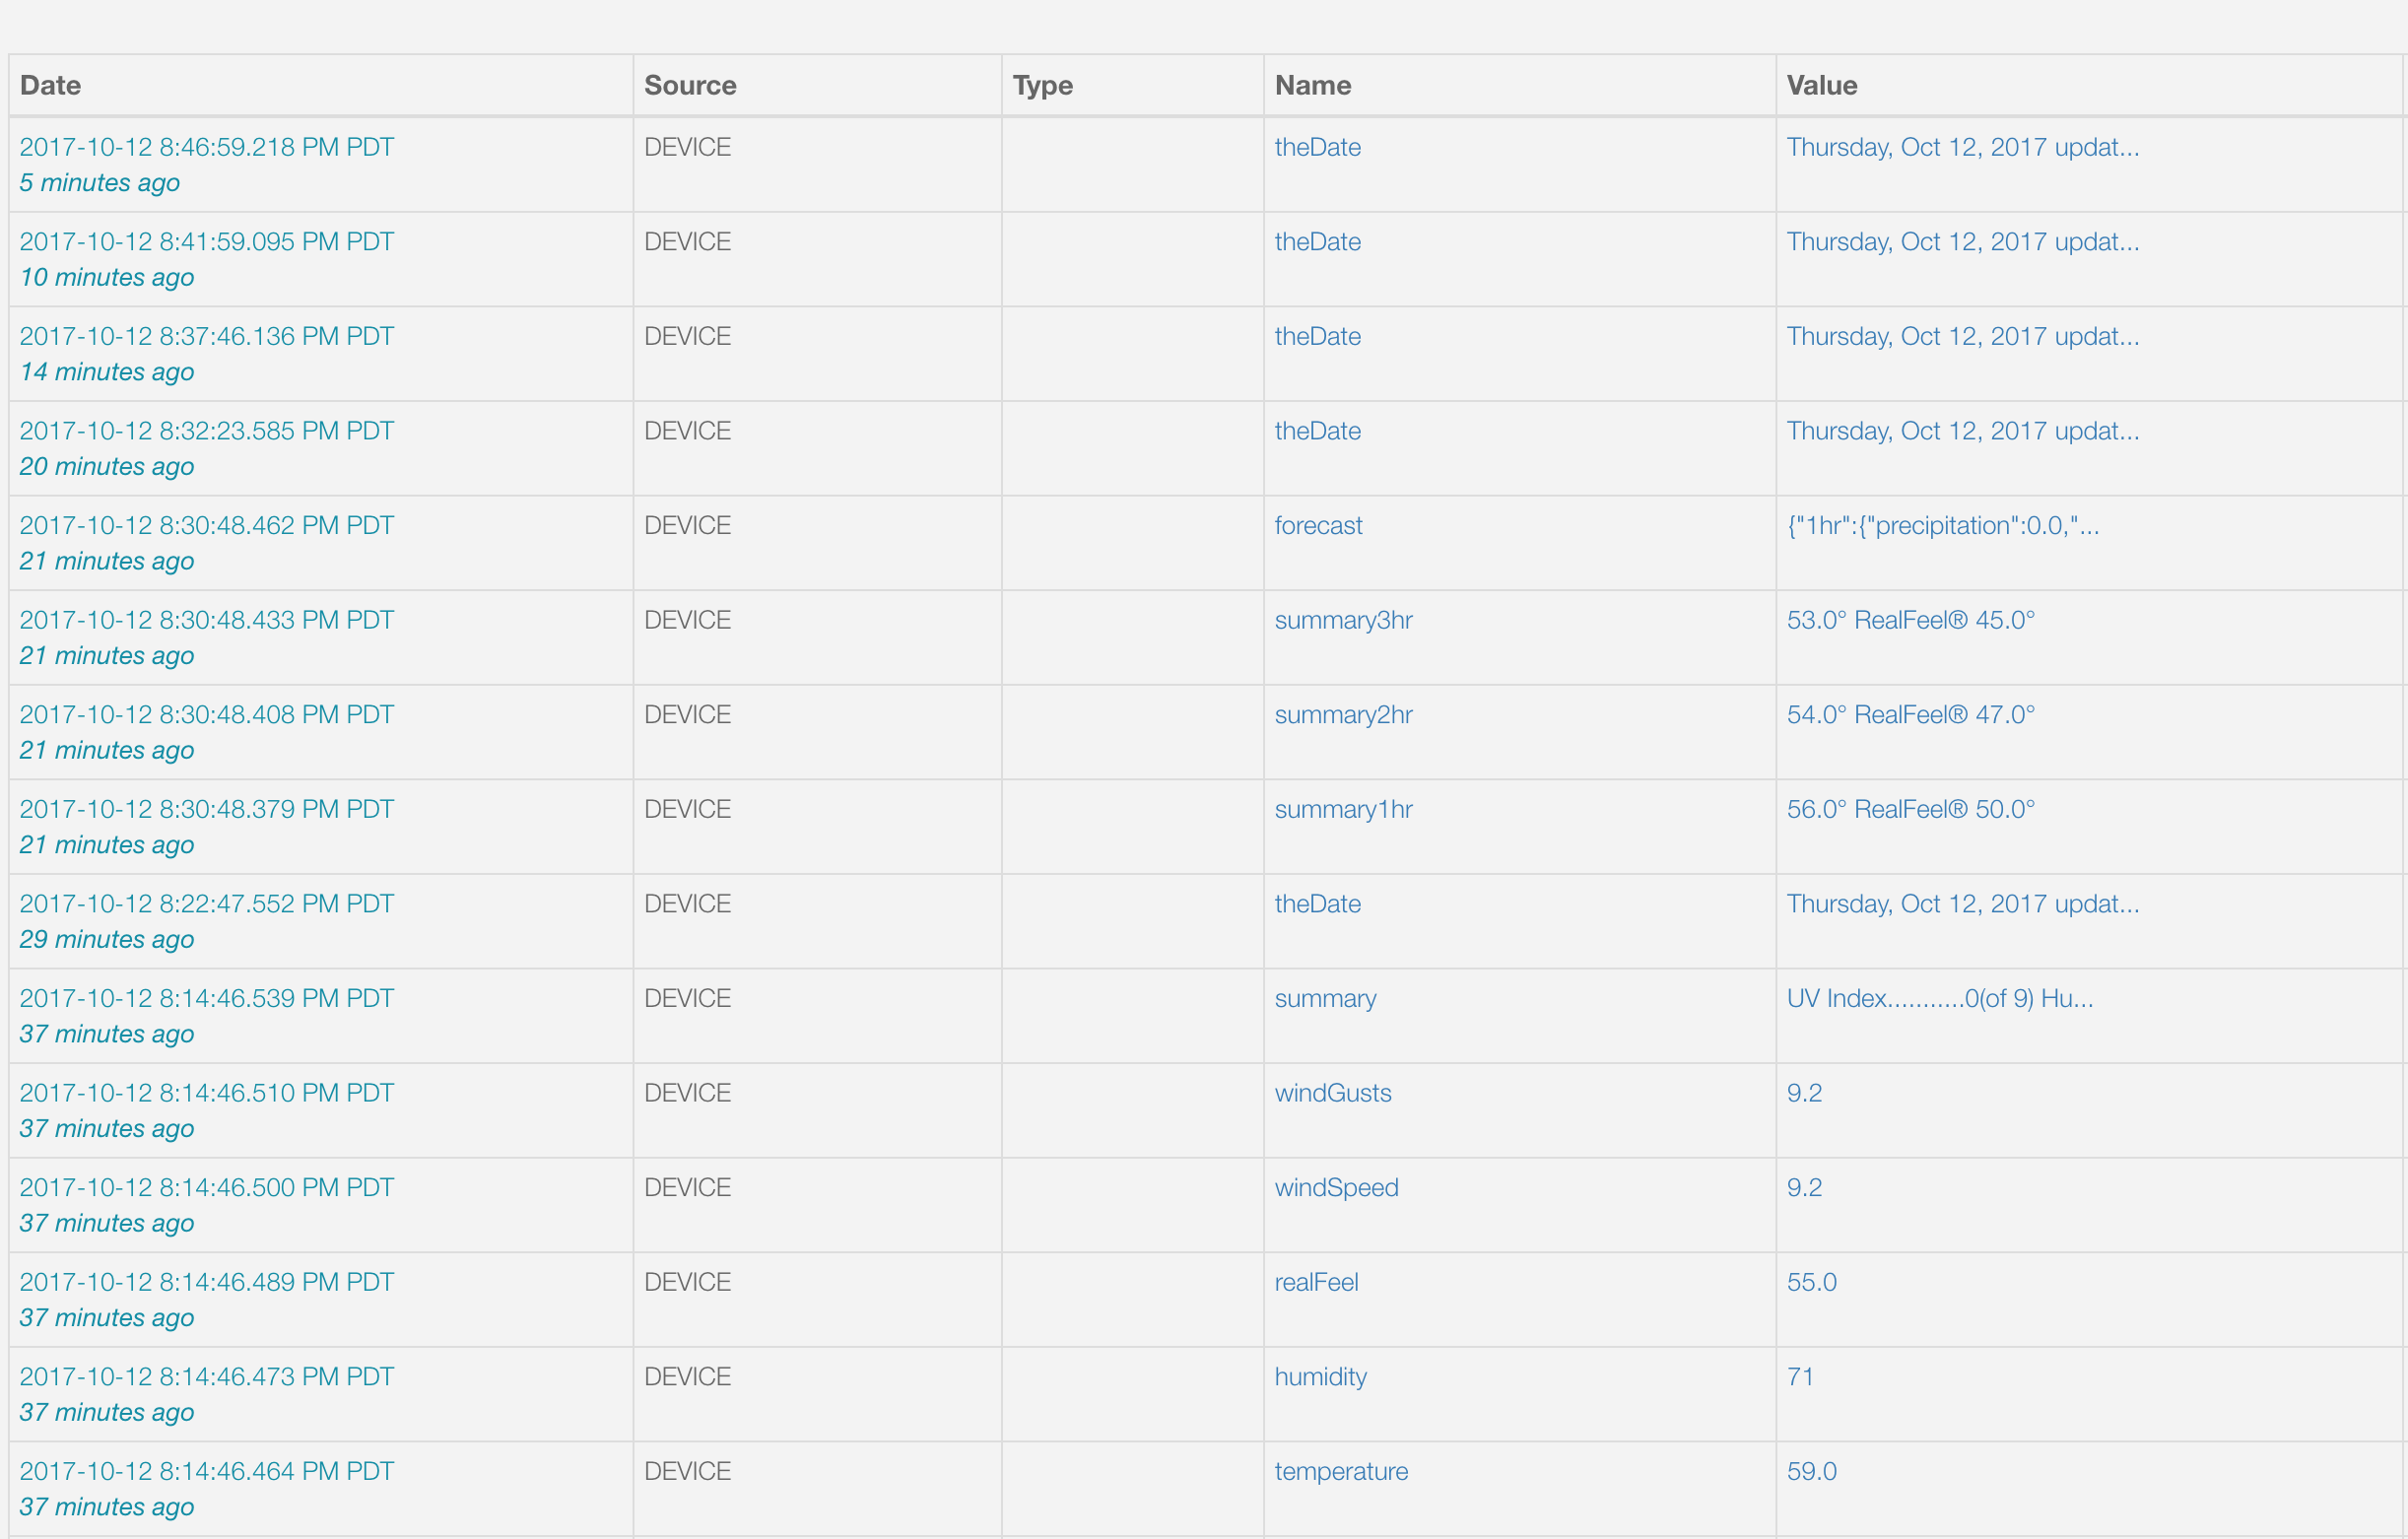Viewport: 2408px width, 1539px height.
Task: Open the 8:30:48.433 PM date link
Action: click(x=207, y=620)
